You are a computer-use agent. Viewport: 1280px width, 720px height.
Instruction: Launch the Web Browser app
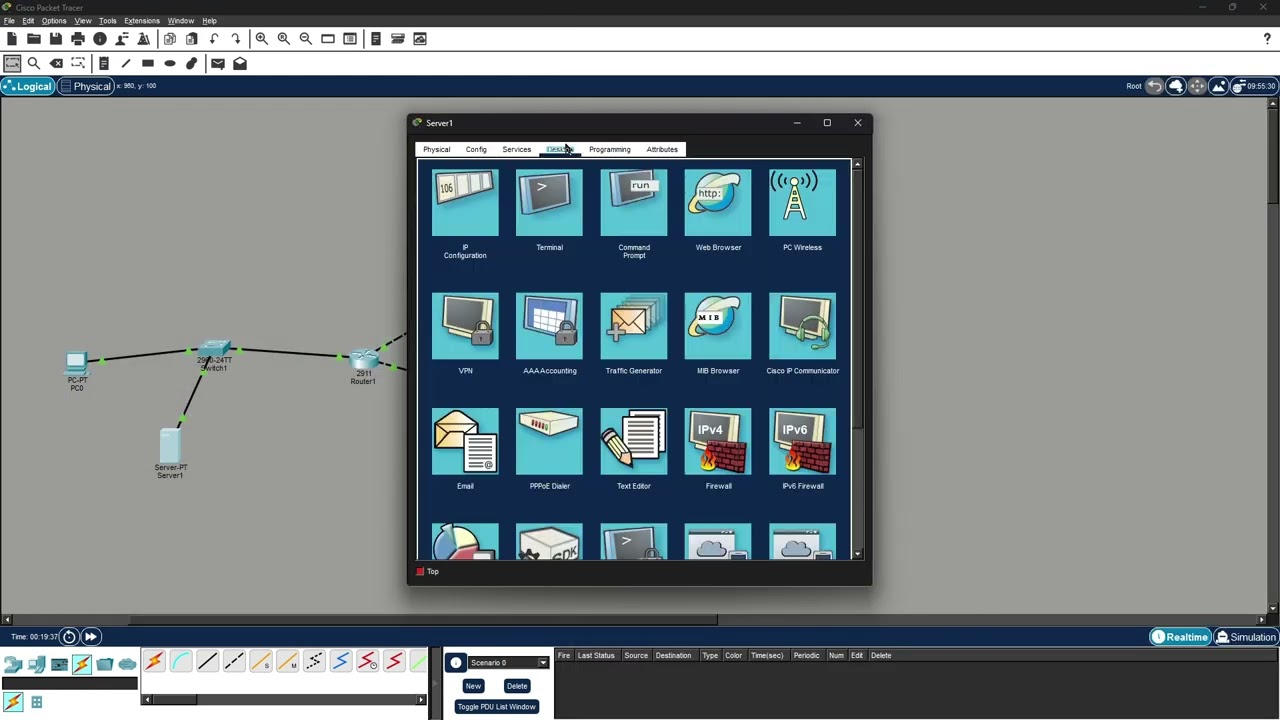(718, 204)
